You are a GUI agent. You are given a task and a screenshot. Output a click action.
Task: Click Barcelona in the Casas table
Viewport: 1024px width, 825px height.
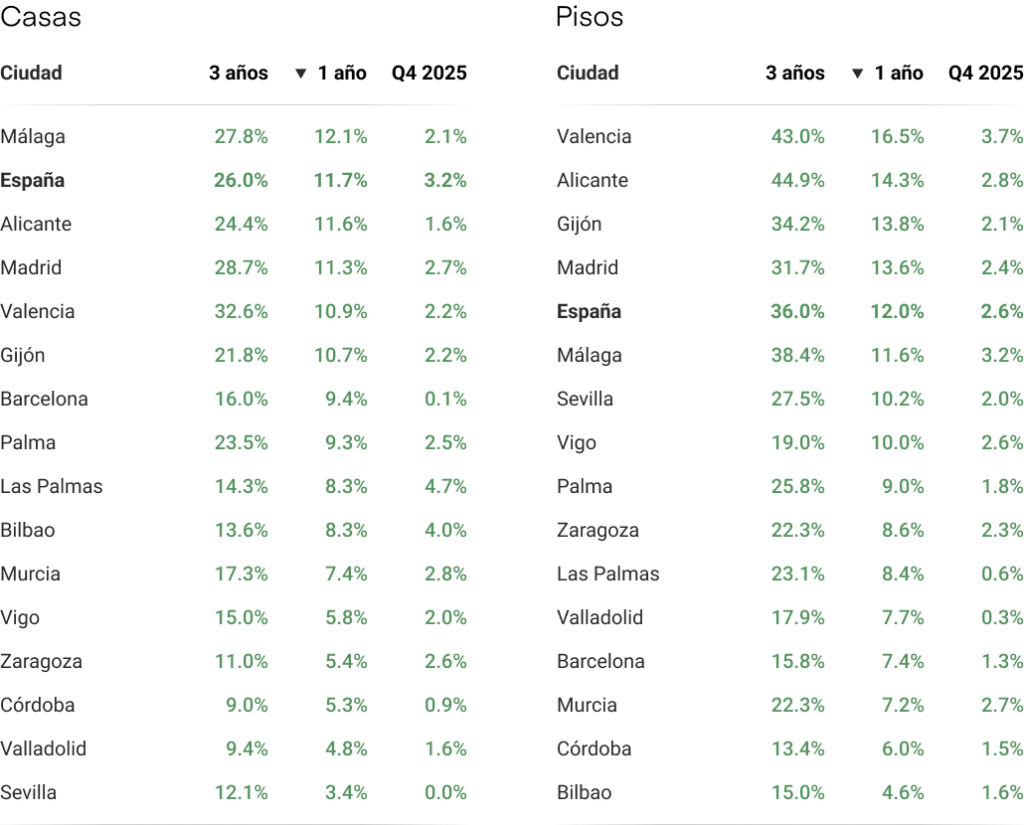(x=44, y=399)
